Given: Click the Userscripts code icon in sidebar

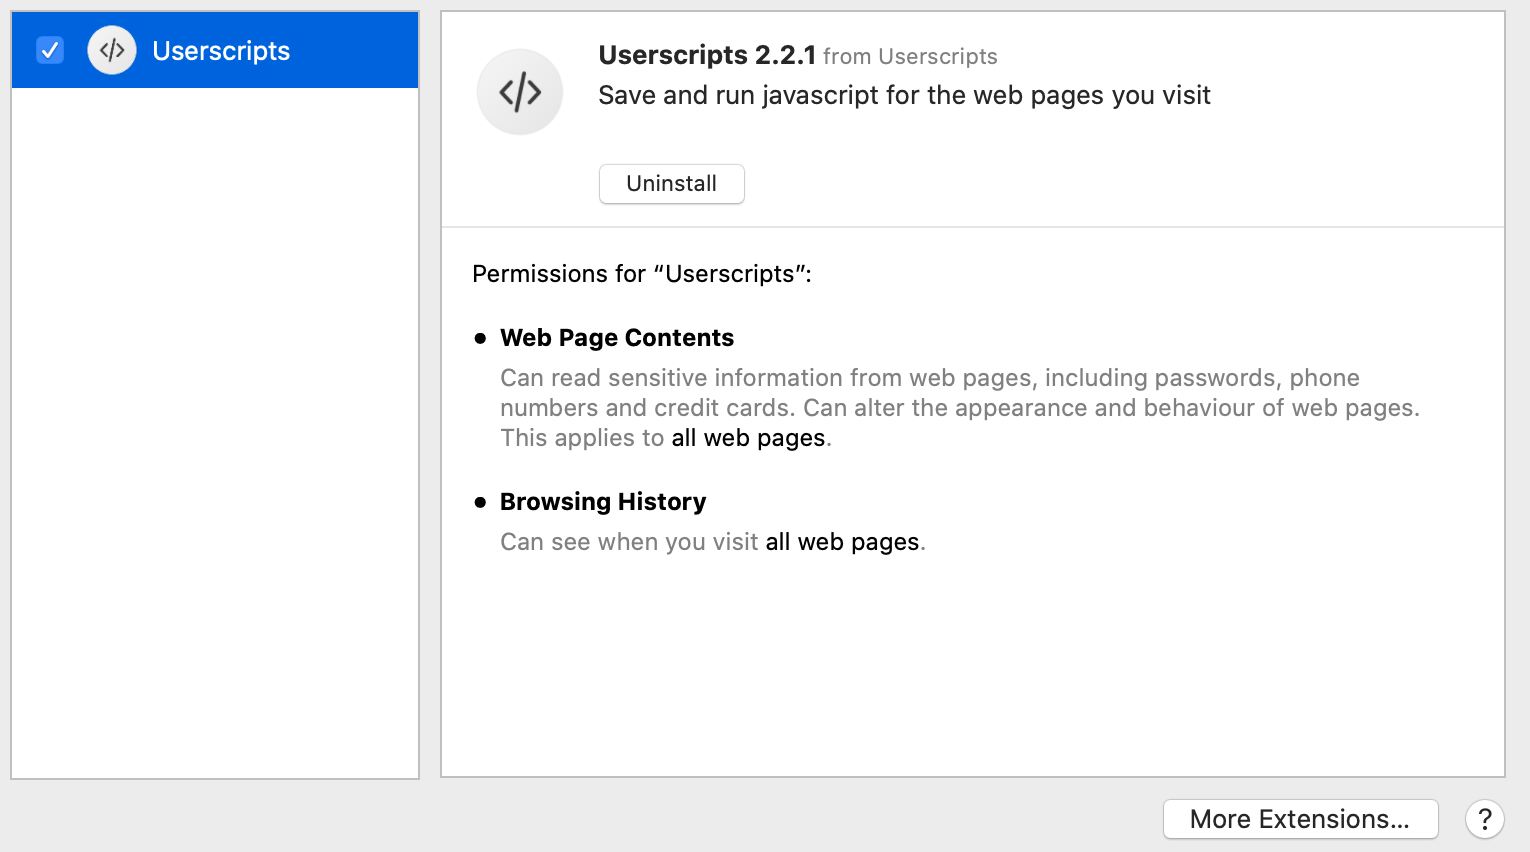Looking at the screenshot, I should click(x=112, y=50).
